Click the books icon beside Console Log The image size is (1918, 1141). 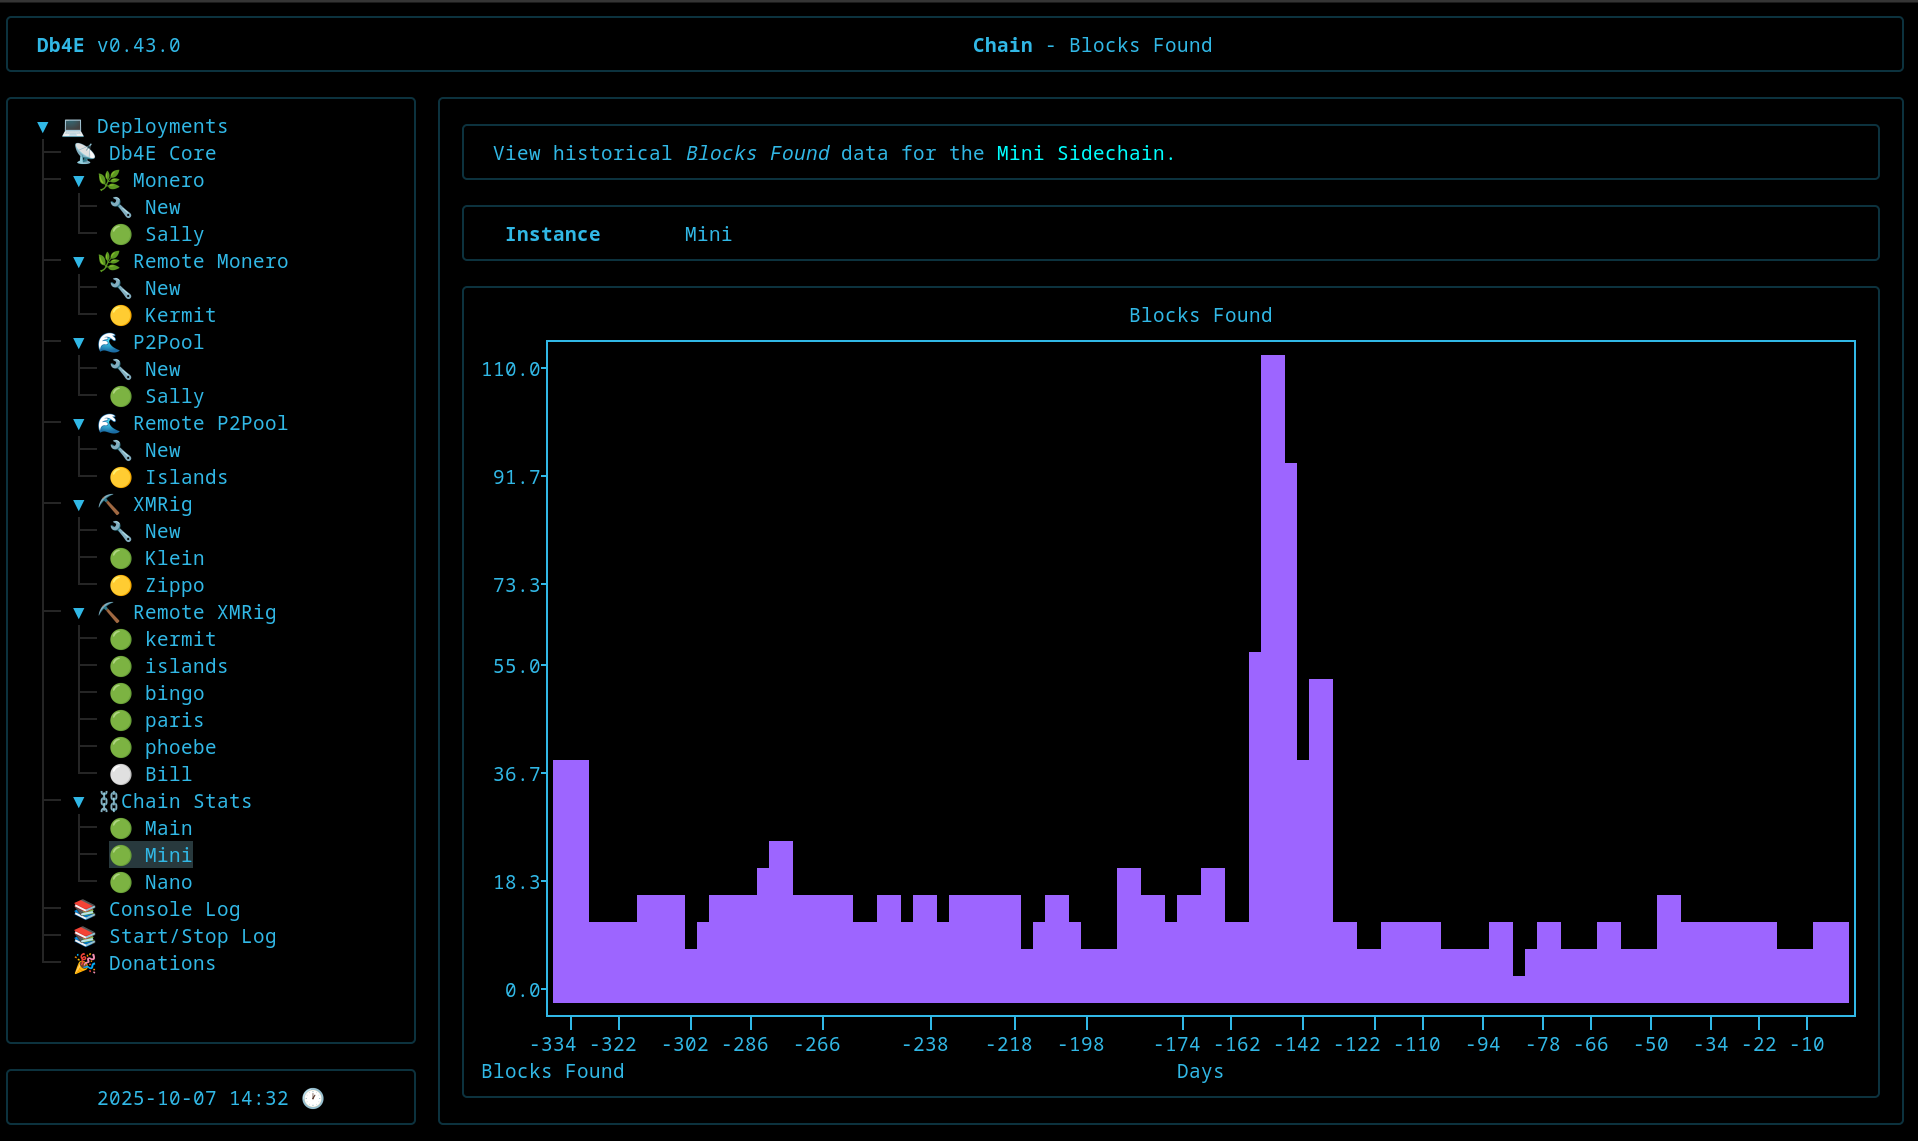tap(85, 909)
